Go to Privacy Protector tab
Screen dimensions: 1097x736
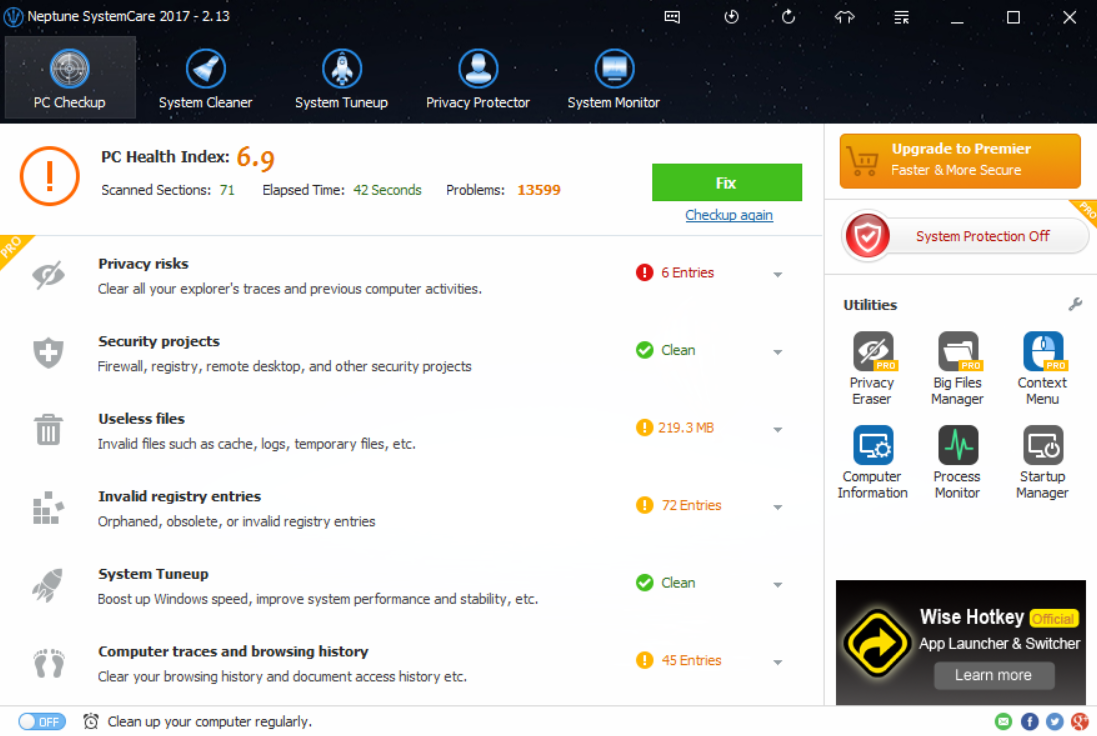pyautogui.click(x=478, y=78)
